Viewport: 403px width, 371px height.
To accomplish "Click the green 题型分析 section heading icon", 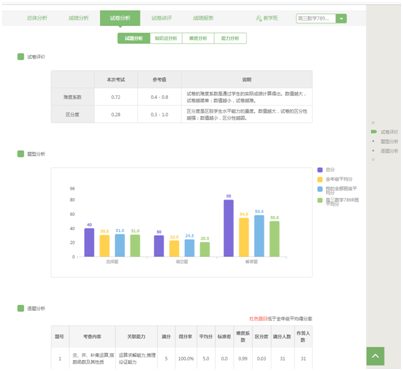I will (21, 154).
